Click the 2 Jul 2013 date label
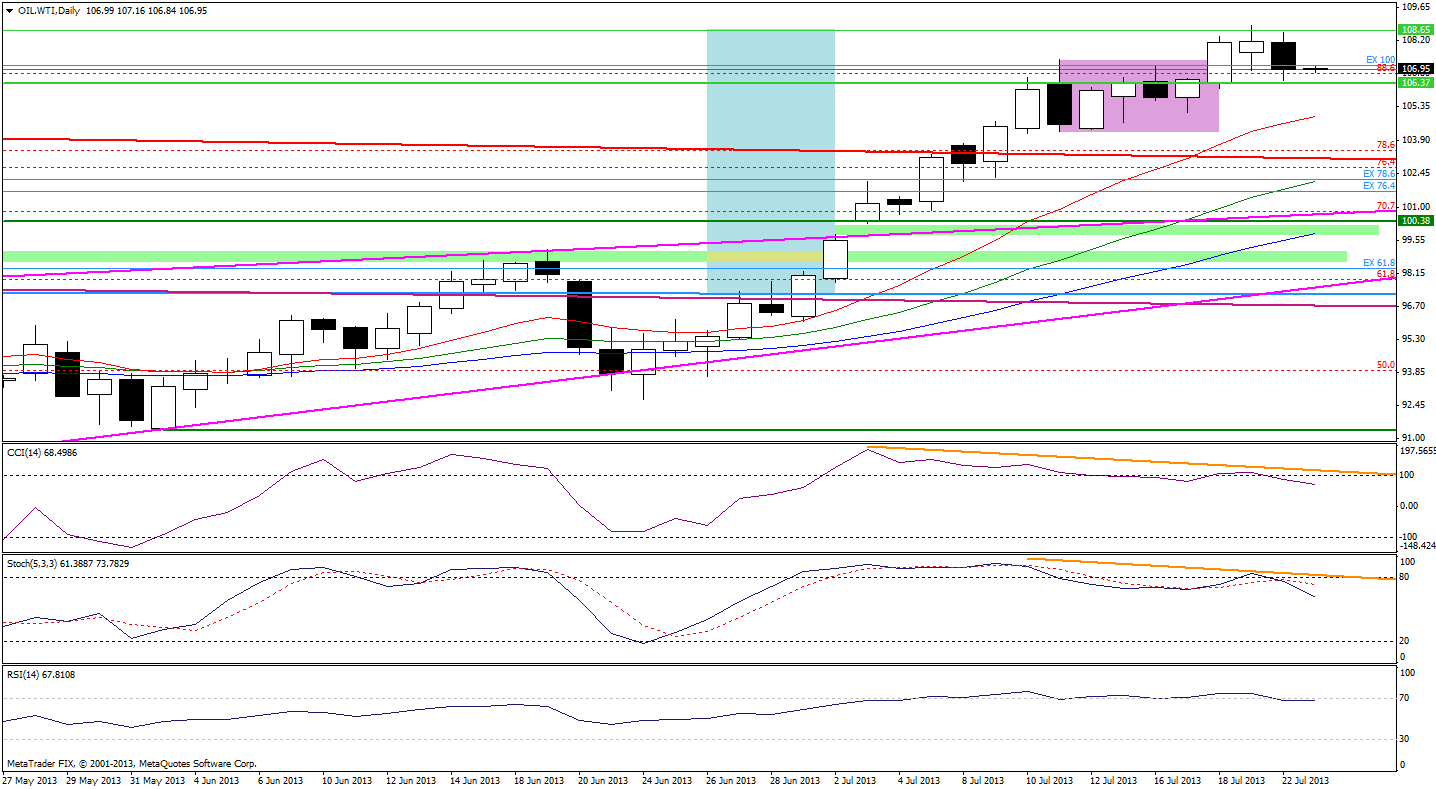Viewport: 1436px width, 789px height. pos(857,779)
